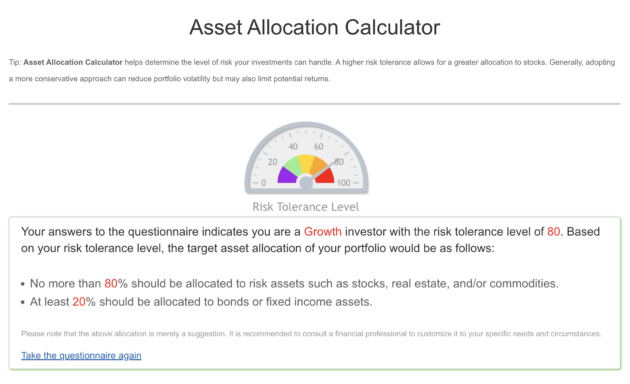The width and height of the screenshot is (630, 384).
Task: Click the 'Asset Allocation Calculator' heading
Action: pos(315,27)
